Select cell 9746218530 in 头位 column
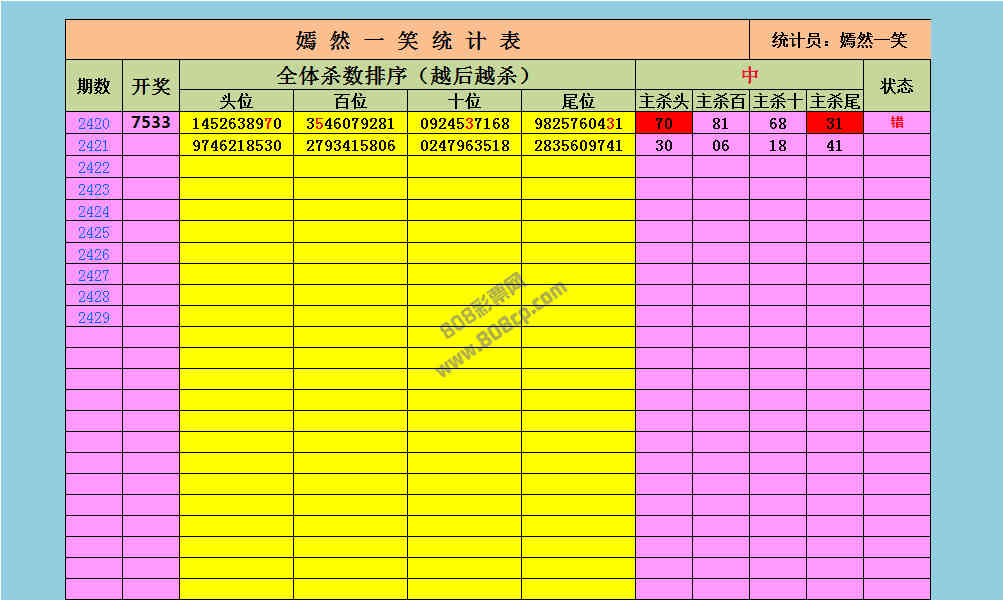This screenshot has width=1003, height=600. pos(237,146)
